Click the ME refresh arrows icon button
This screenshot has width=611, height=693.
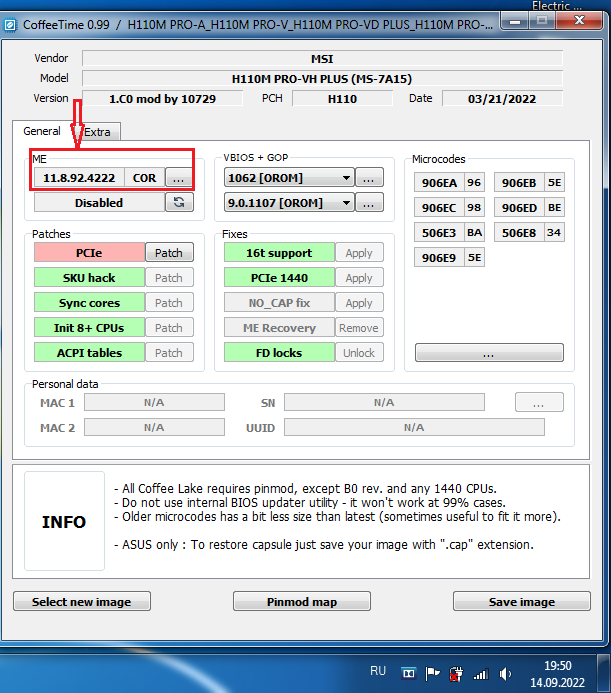pos(179,202)
